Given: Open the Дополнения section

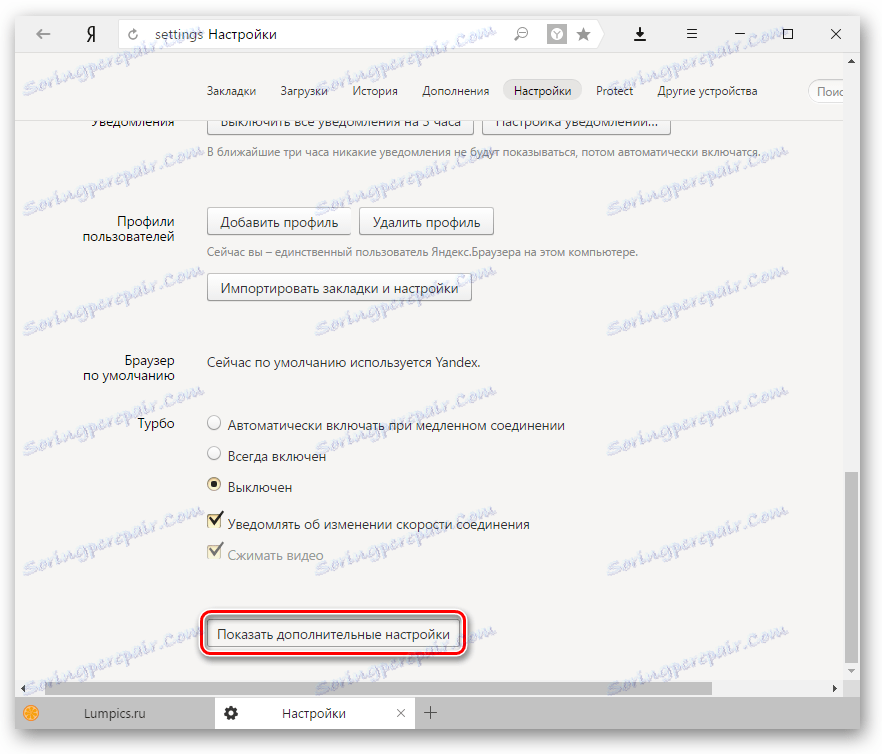Looking at the screenshot, I should pos(456,91).
